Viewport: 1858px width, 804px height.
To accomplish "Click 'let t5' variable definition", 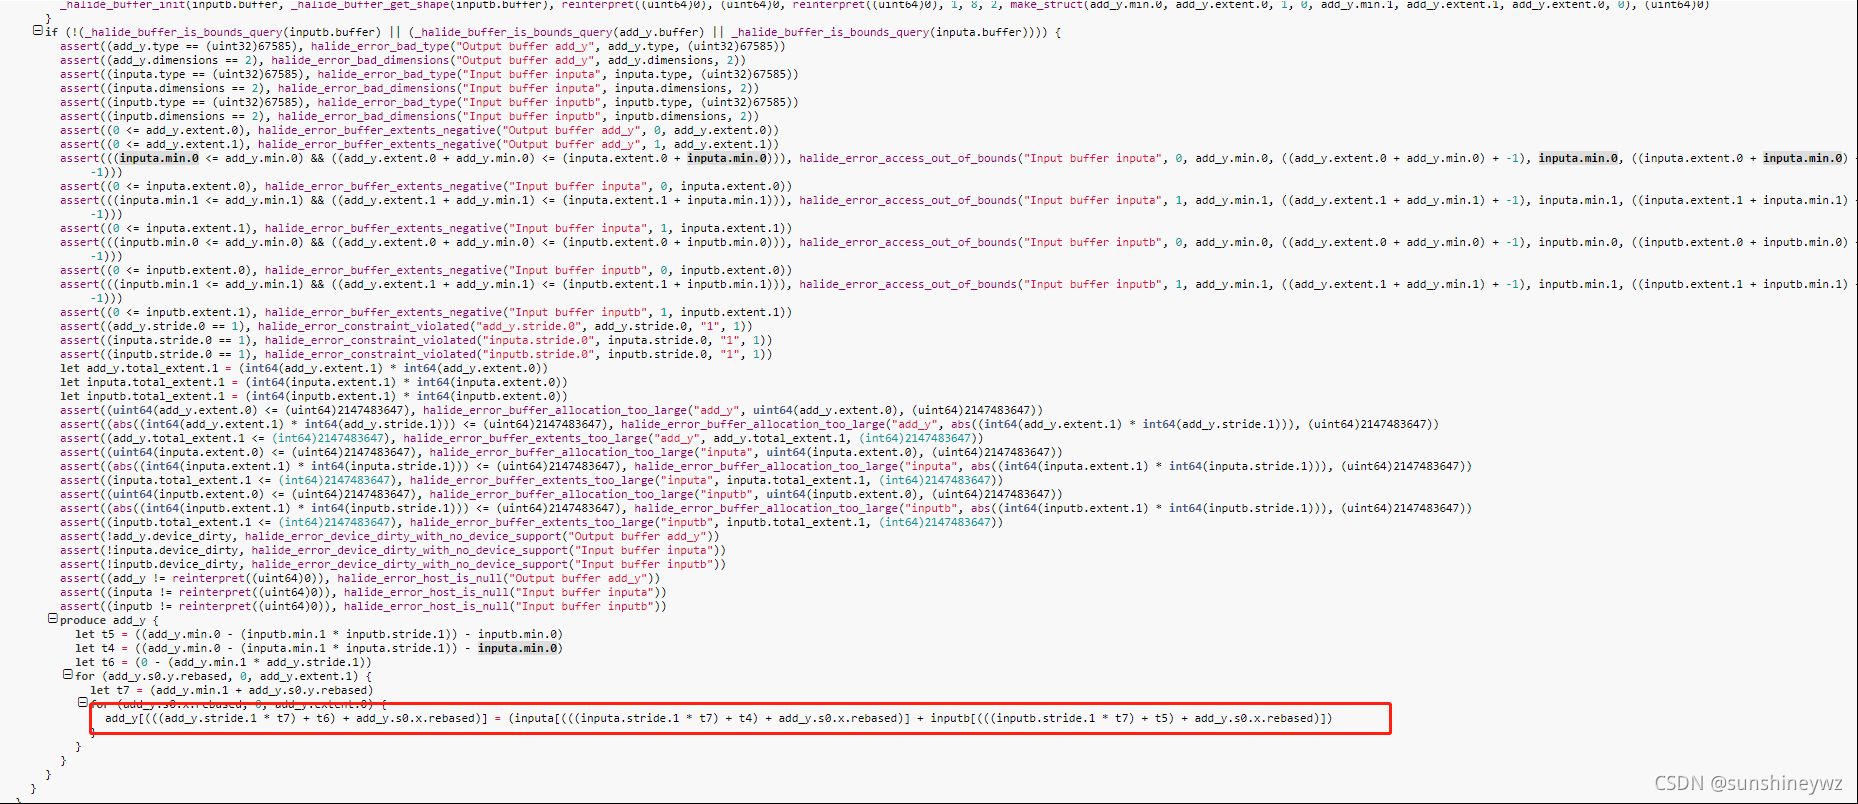I will (x=319, y=634).
